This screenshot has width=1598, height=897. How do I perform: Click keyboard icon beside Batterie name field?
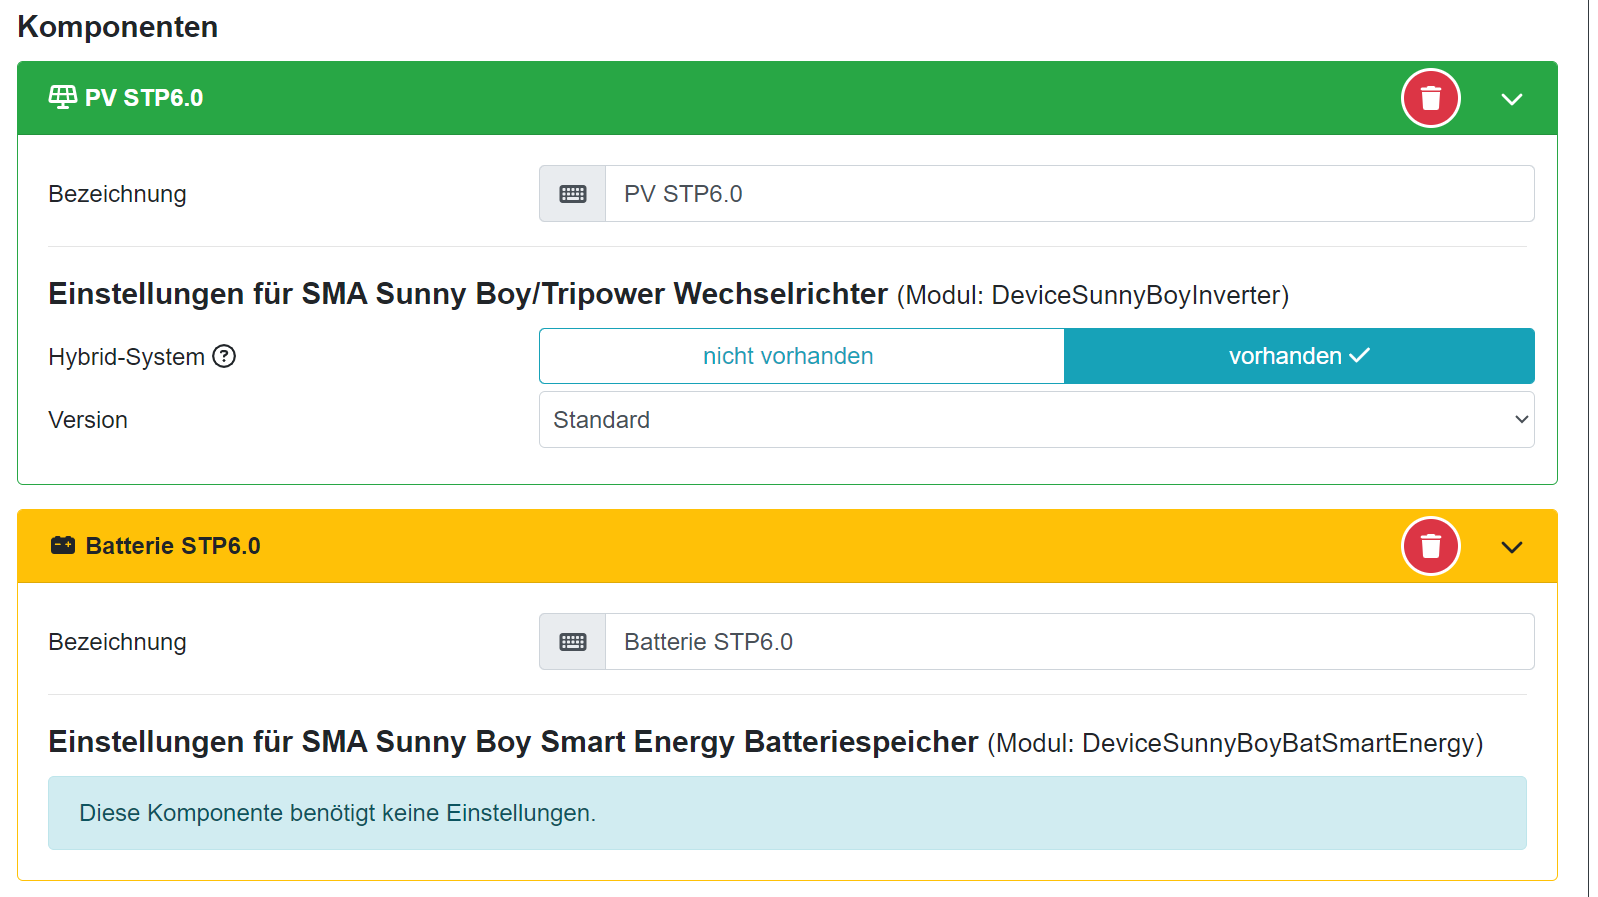pyautogui.click(x=572, y=642)
